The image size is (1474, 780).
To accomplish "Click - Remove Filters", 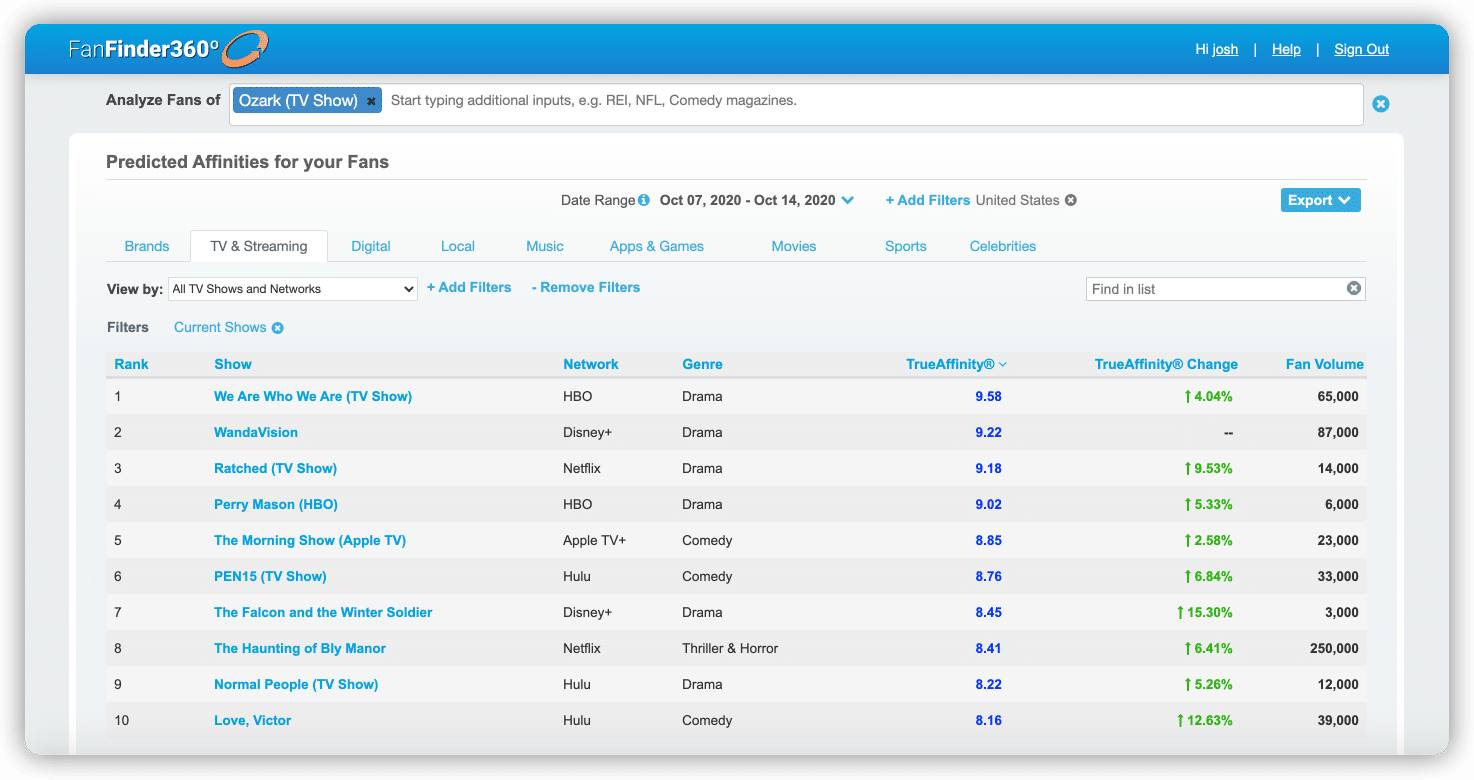I will click(x=586, y=287).
